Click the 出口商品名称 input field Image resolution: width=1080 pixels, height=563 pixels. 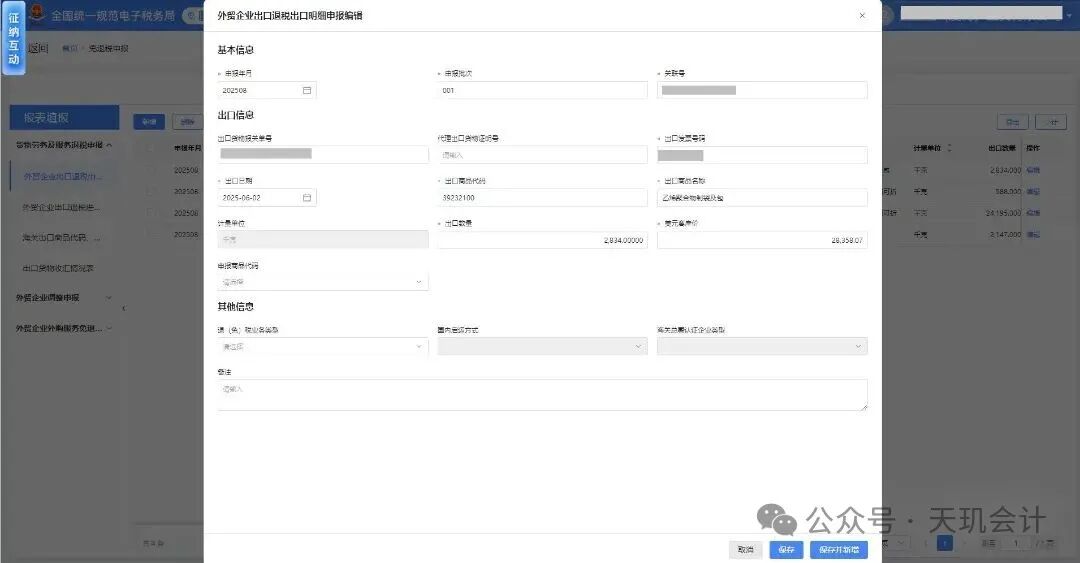click(762, 198)
